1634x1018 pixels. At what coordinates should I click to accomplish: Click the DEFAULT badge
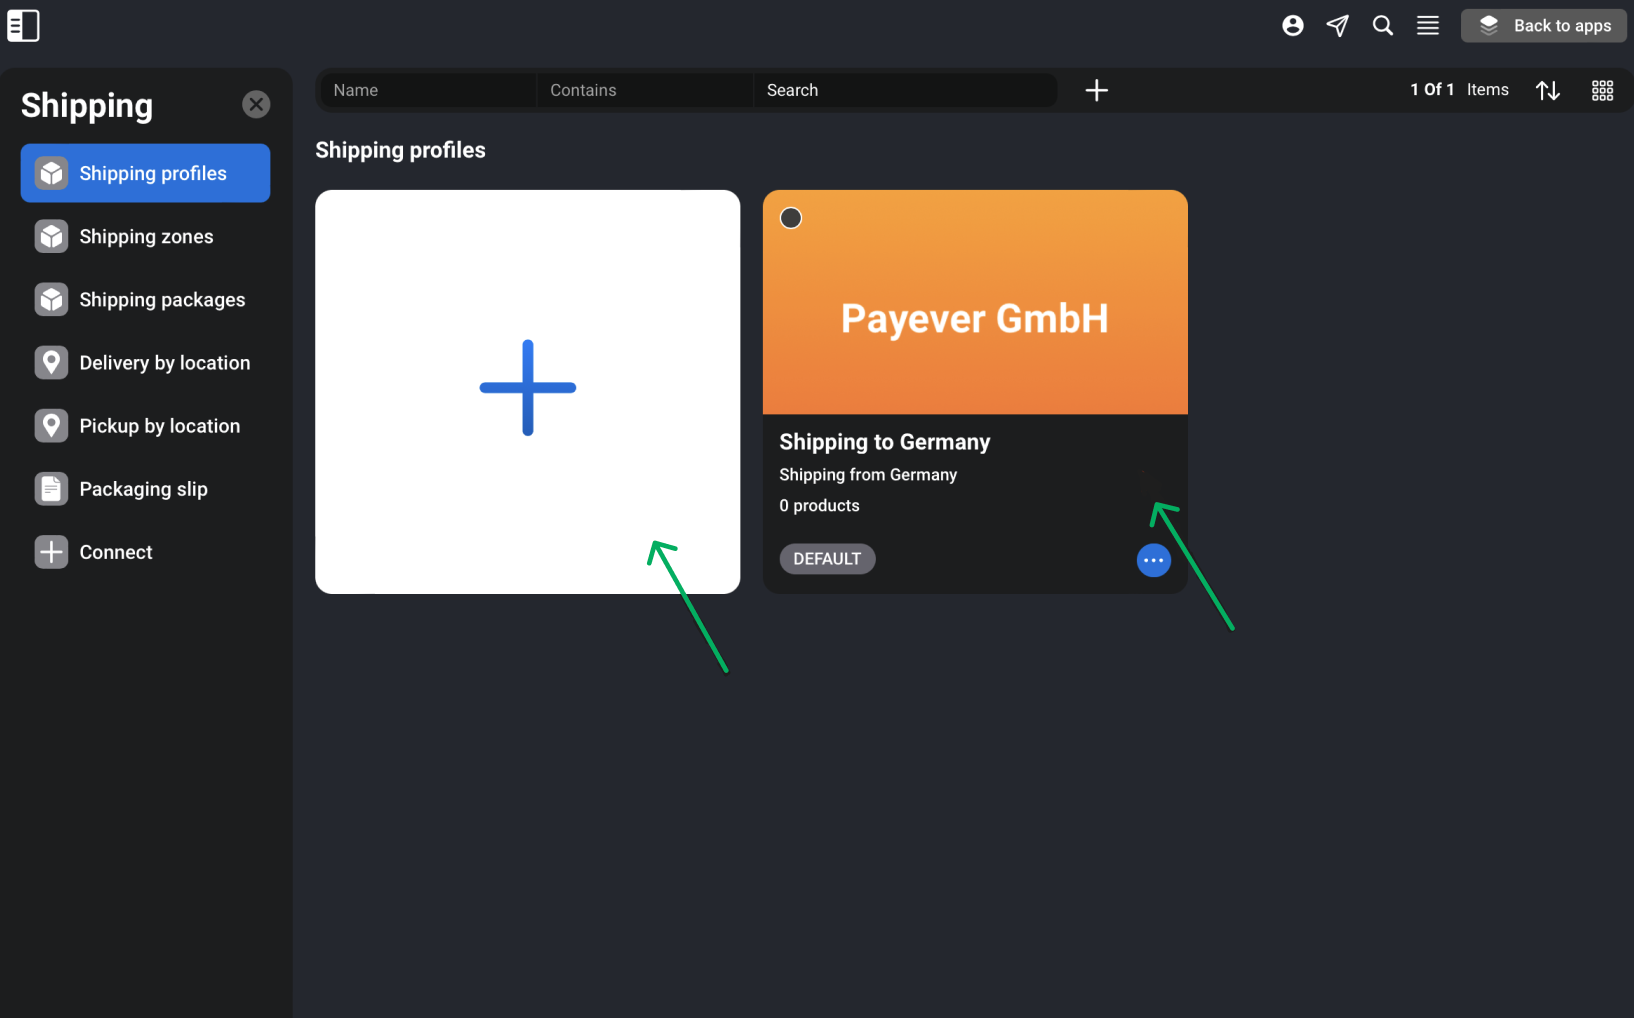tap(827, 559)
